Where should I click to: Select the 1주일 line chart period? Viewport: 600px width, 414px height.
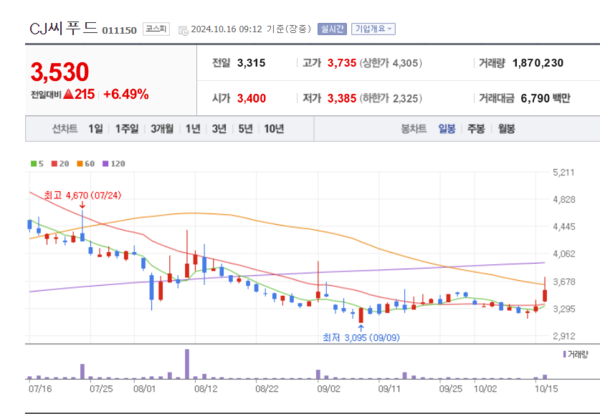127,129
